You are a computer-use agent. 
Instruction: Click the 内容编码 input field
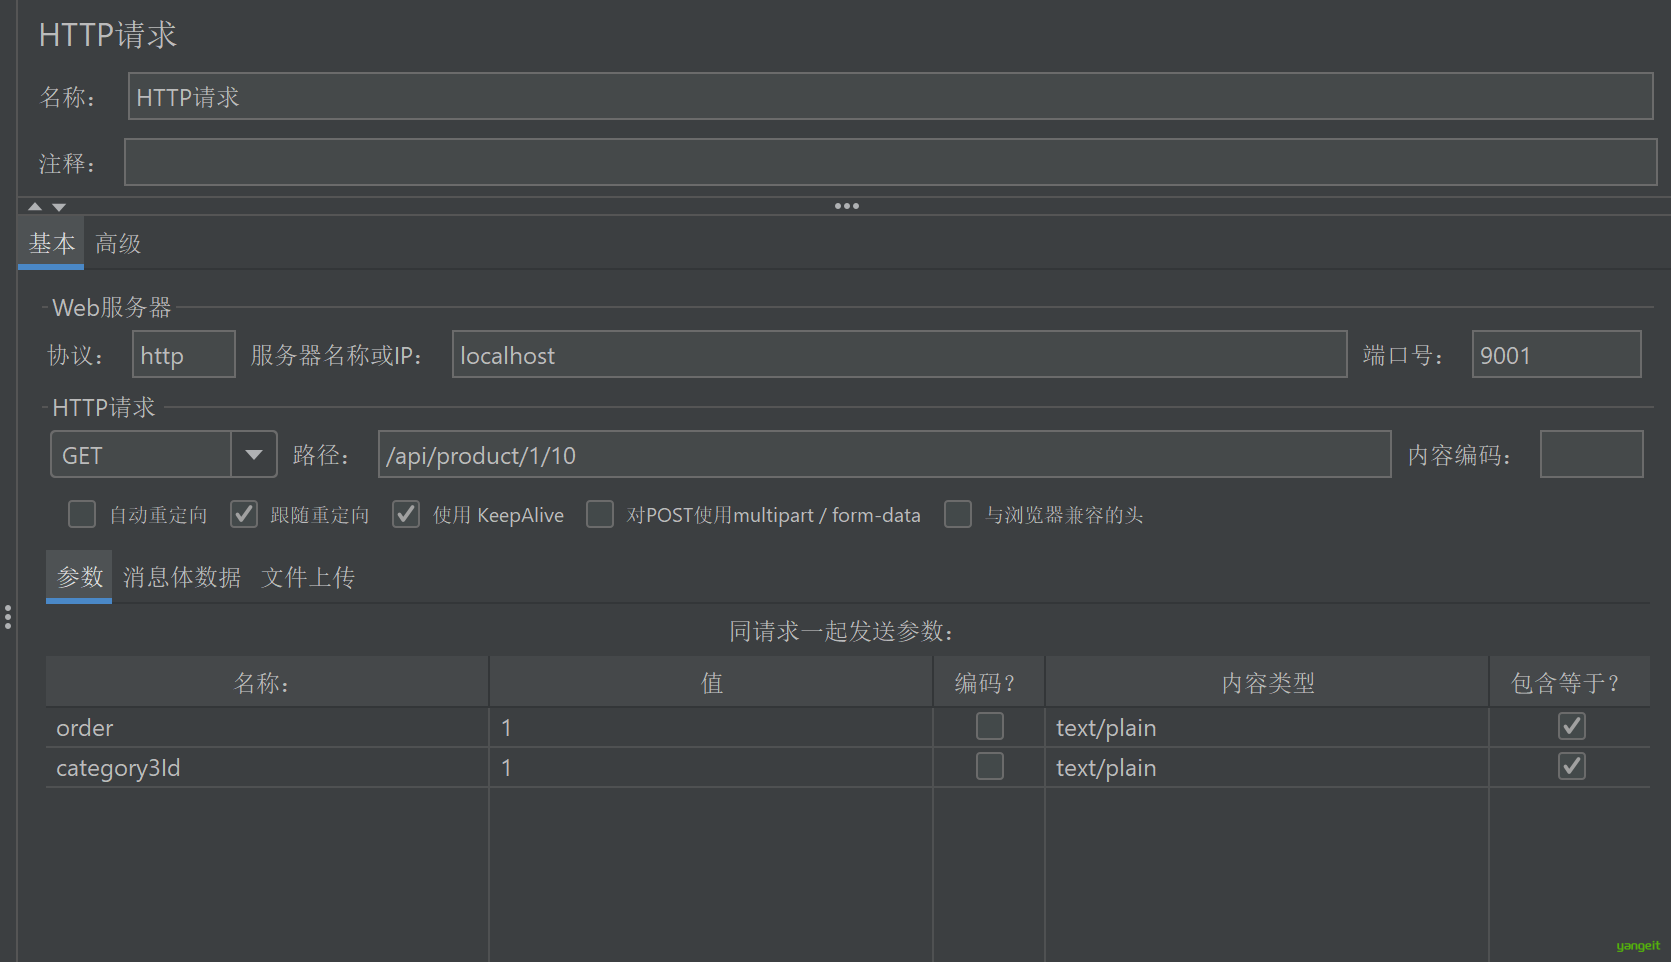pos(1591,454)
